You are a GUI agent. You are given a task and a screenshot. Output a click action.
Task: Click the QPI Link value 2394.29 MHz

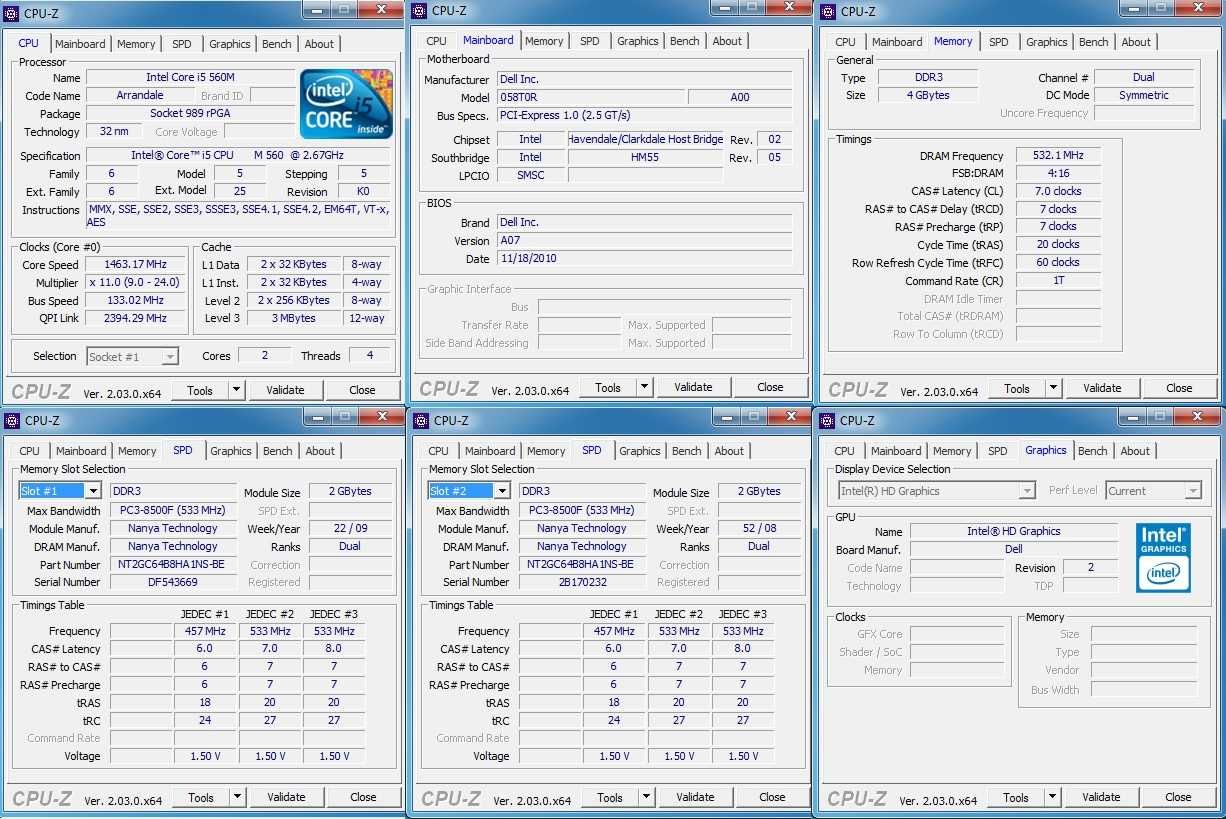(135, 318)
